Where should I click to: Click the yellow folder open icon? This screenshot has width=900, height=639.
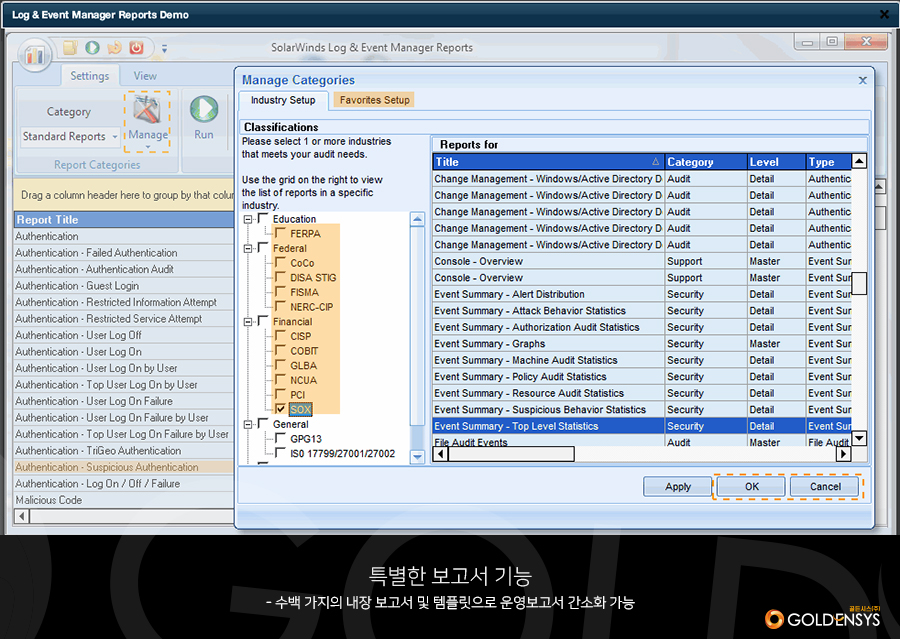(70, 47)
